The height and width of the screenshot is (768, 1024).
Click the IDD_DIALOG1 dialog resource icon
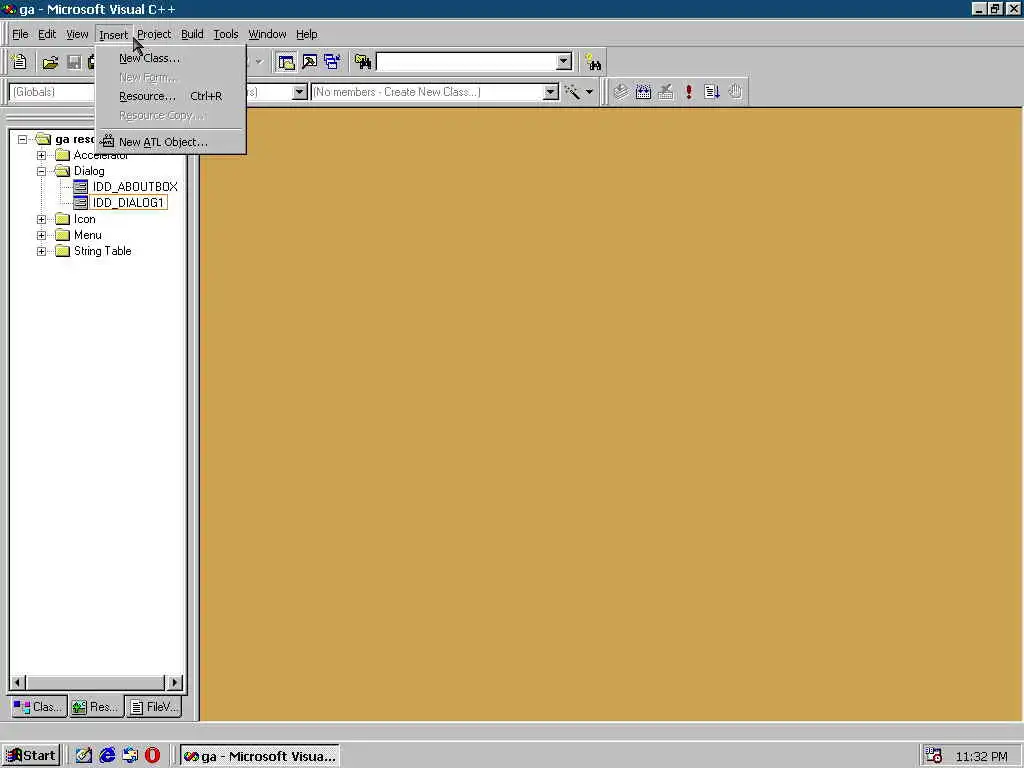[80, 202]
